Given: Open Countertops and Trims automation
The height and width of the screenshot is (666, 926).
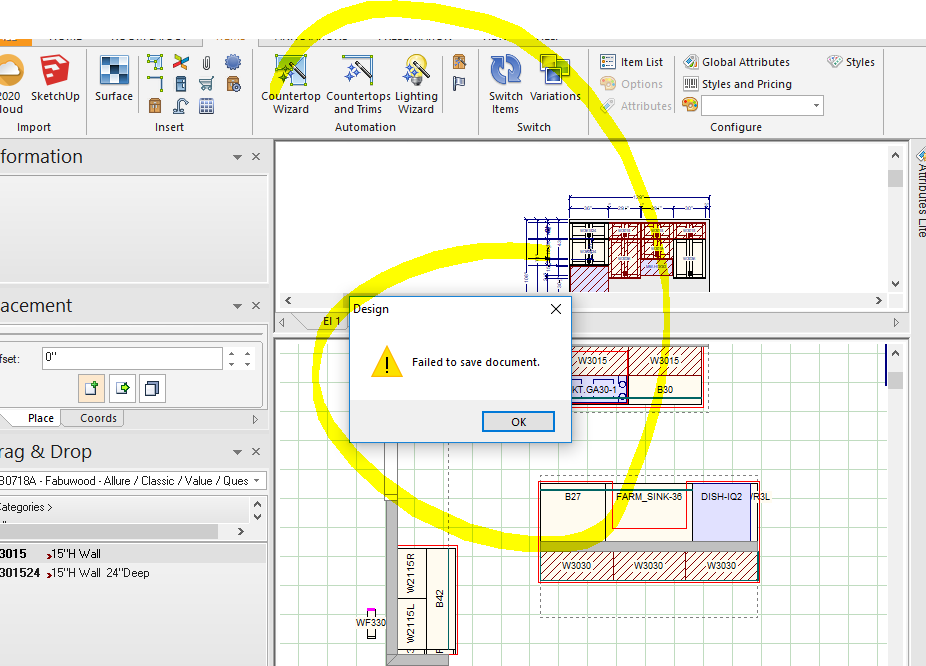Looking at the screenshot, I should coord(358,80).
